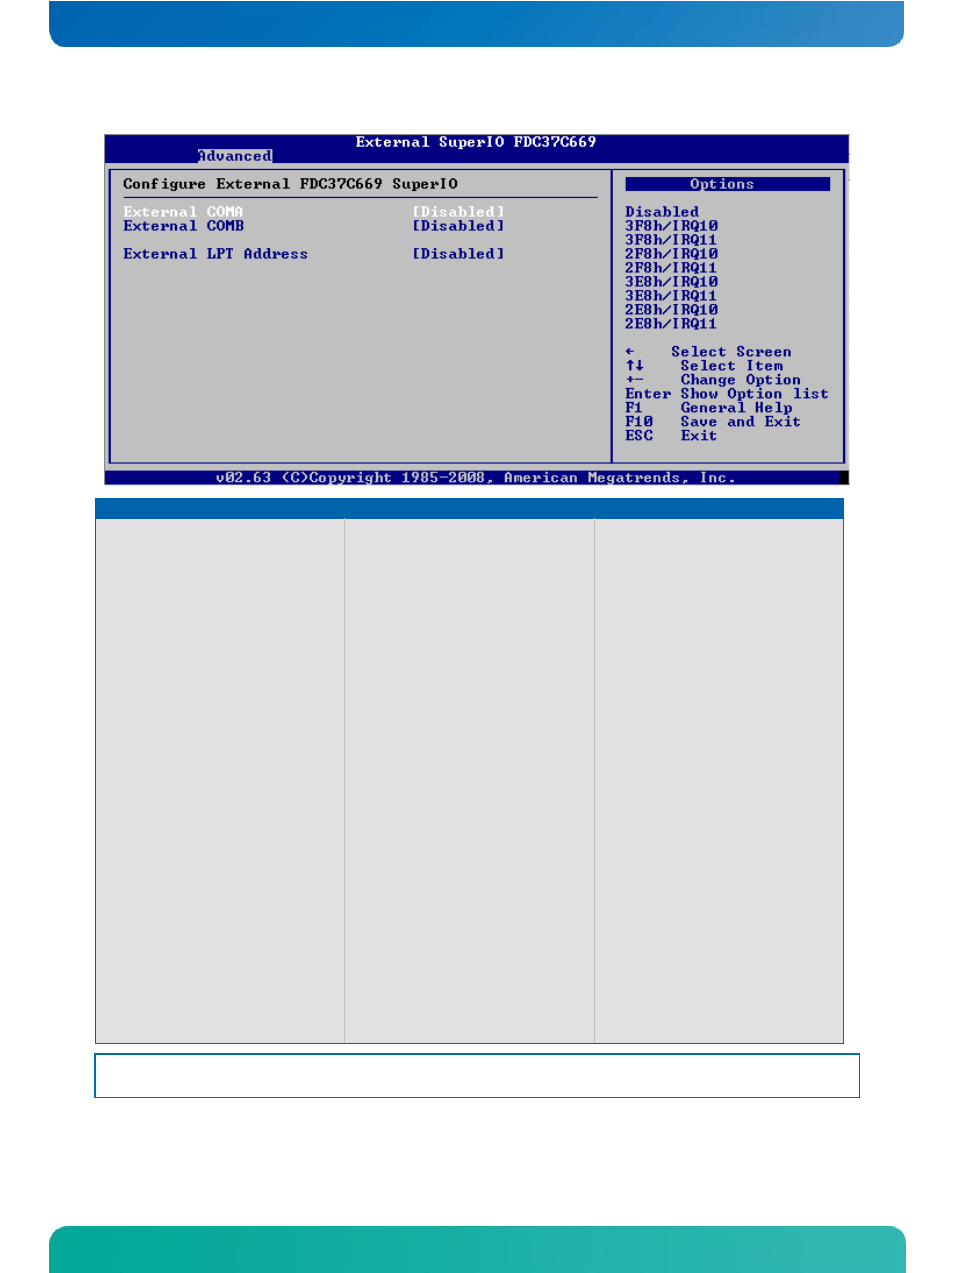Choose the Disabled option in Options list
This screenshot has width=955, height=1273.
[662, 212]
